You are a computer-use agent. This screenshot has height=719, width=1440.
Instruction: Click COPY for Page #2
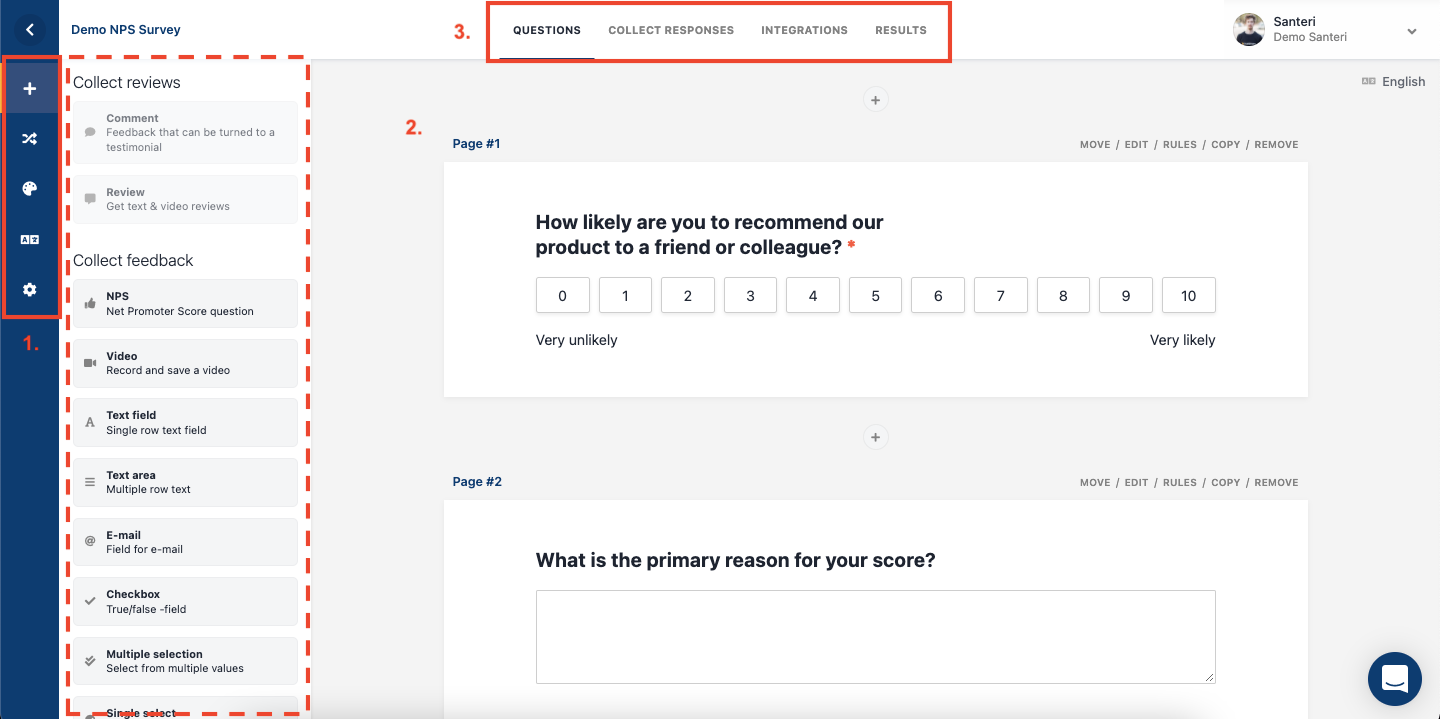click(x=1226, y=483)
